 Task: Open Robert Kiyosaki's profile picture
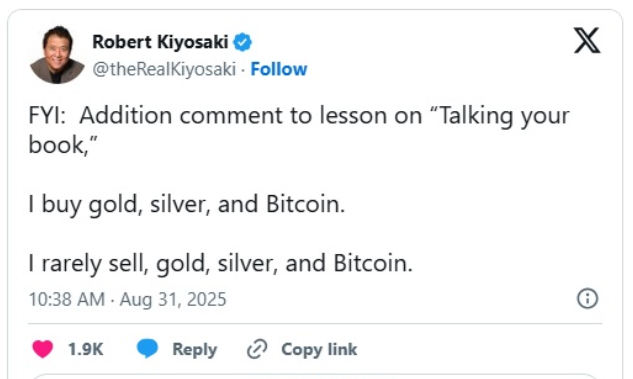coord(57,55)
